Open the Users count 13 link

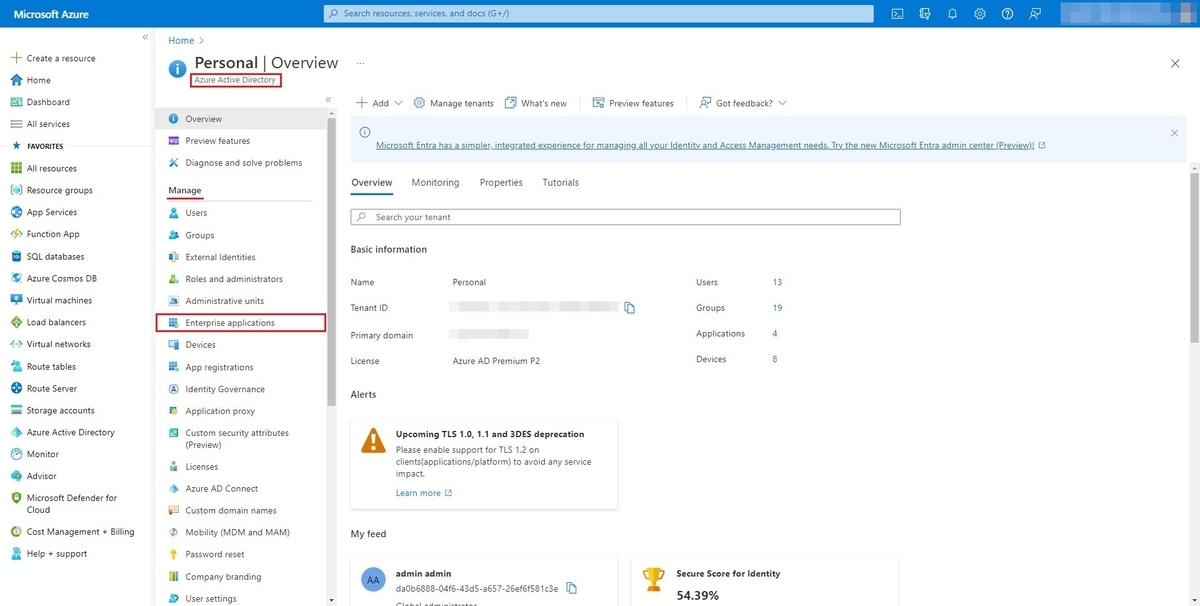pos(777,282)
